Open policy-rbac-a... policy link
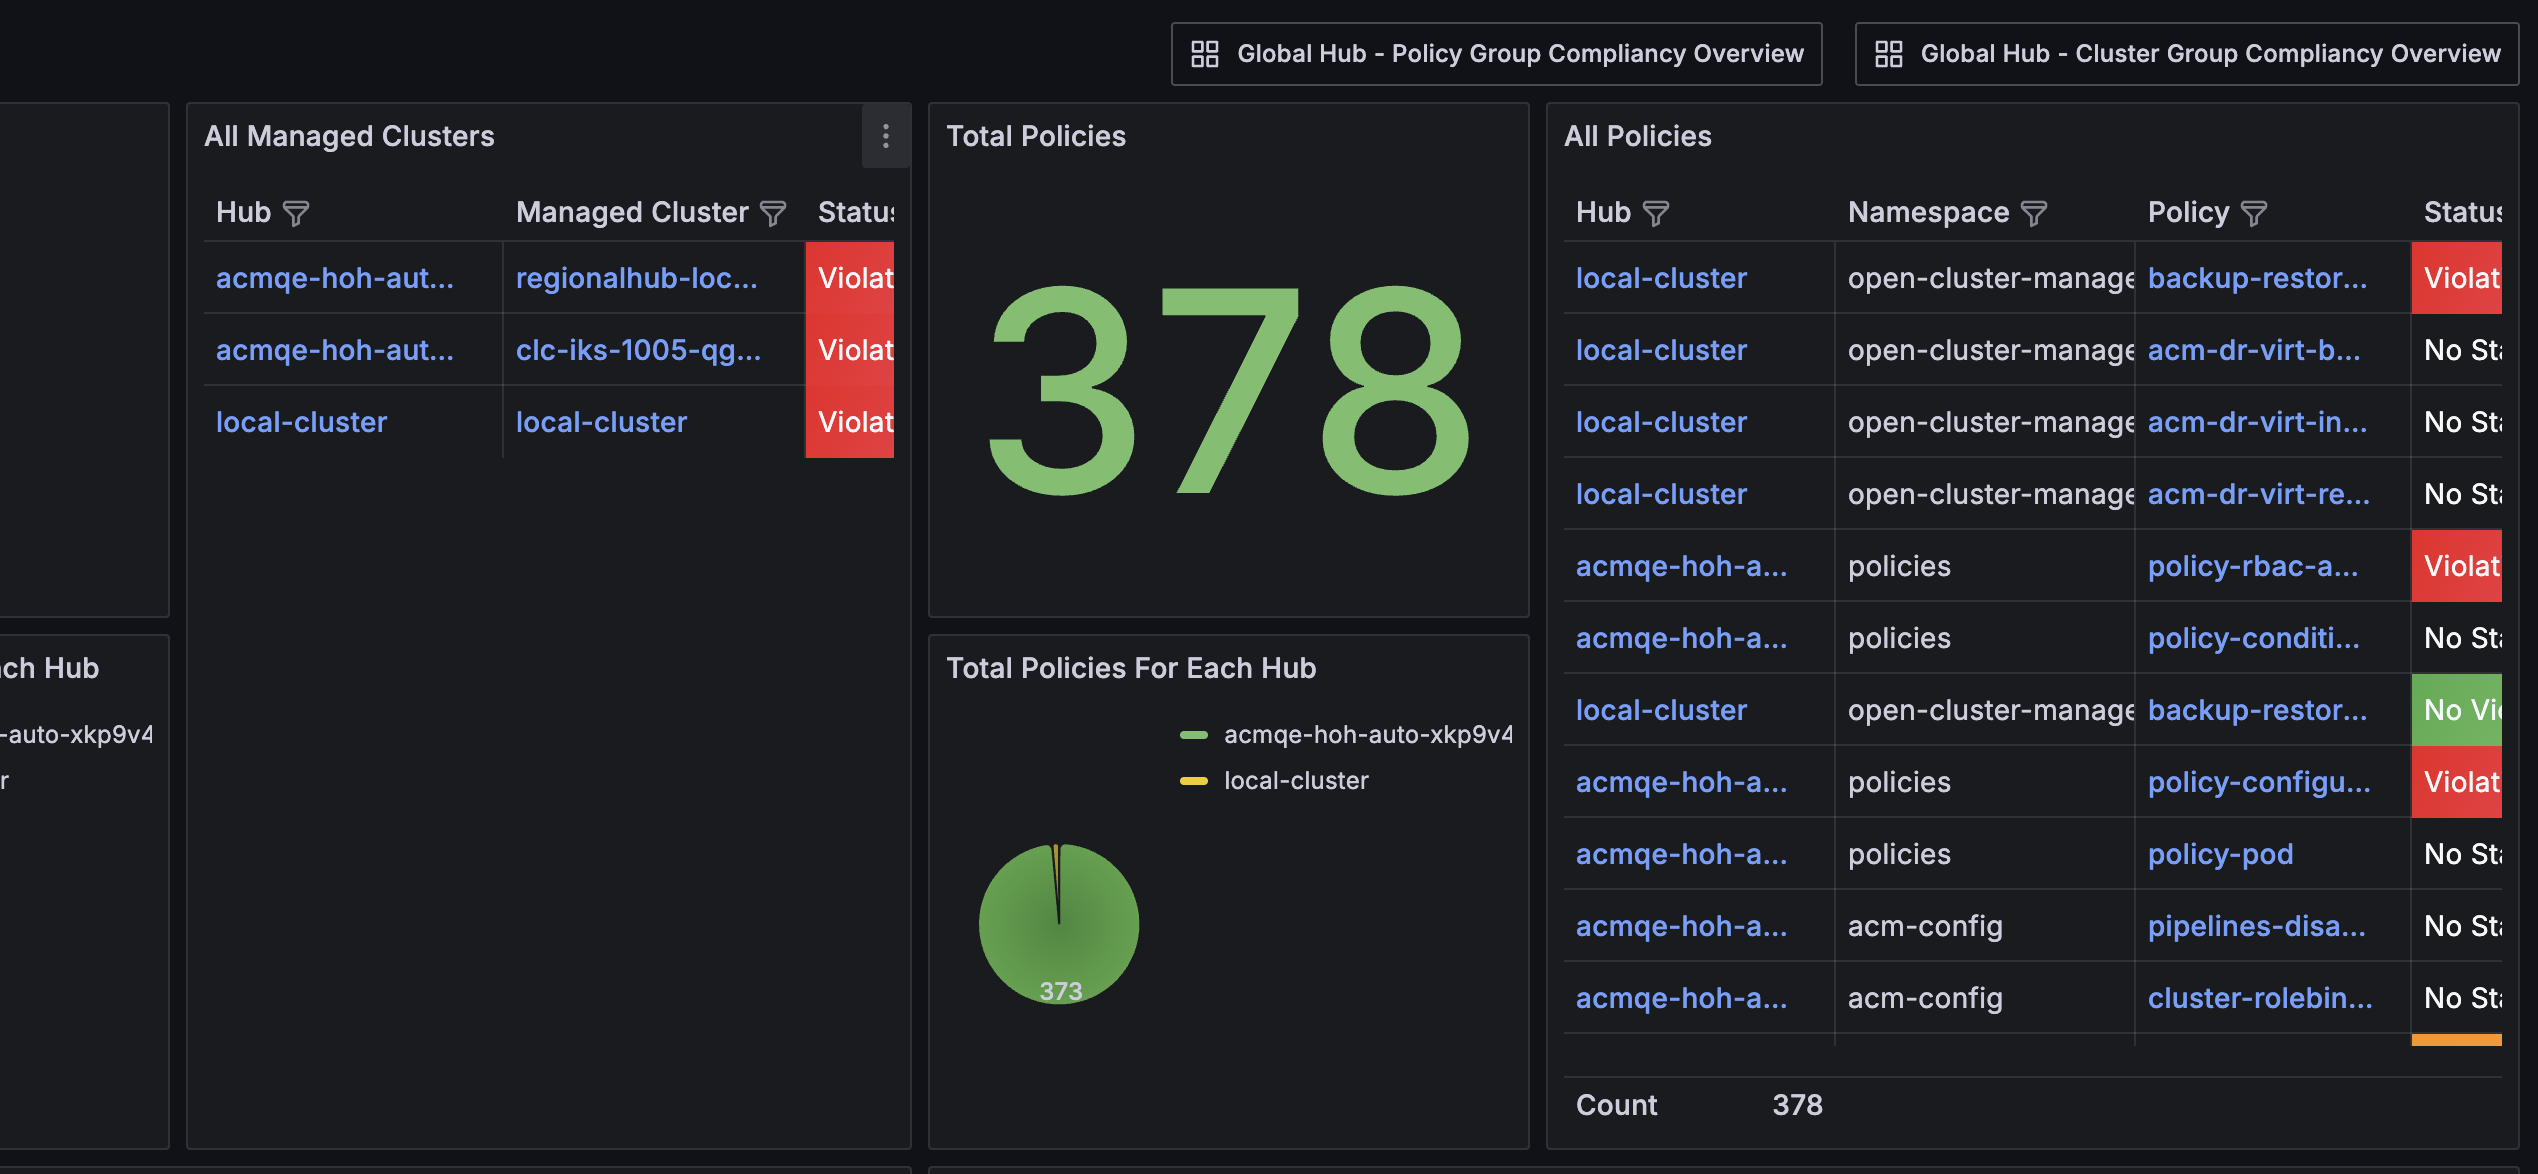 (2252, 566)
